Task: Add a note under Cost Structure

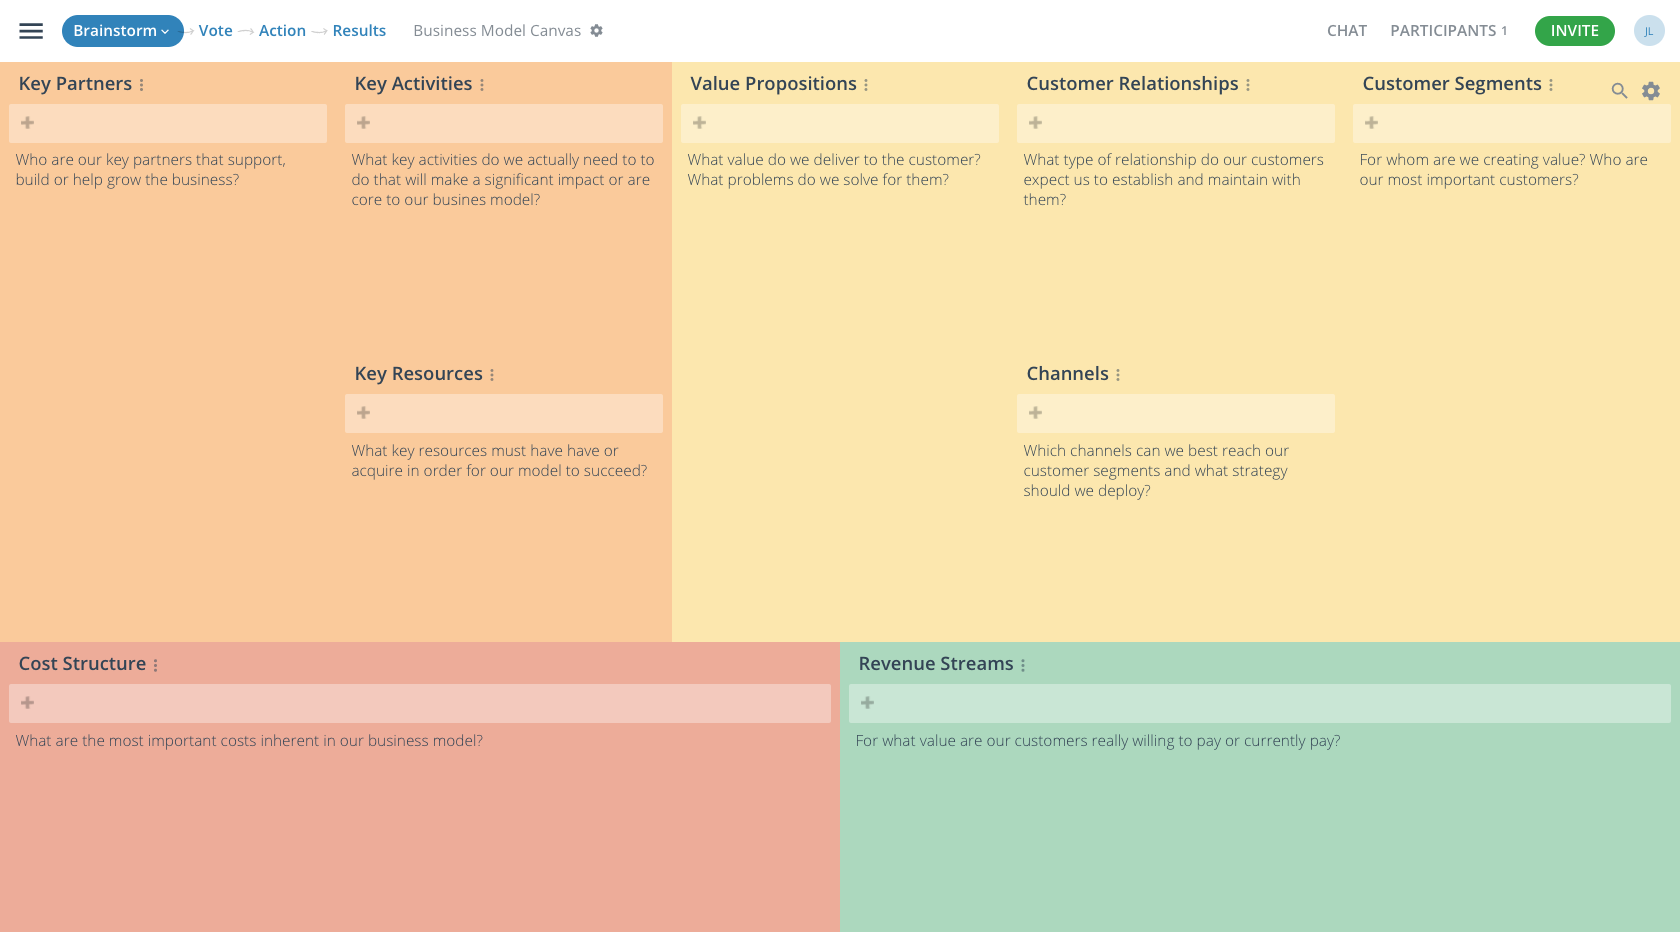Action: pyautogui.click(x=27, y=703)
